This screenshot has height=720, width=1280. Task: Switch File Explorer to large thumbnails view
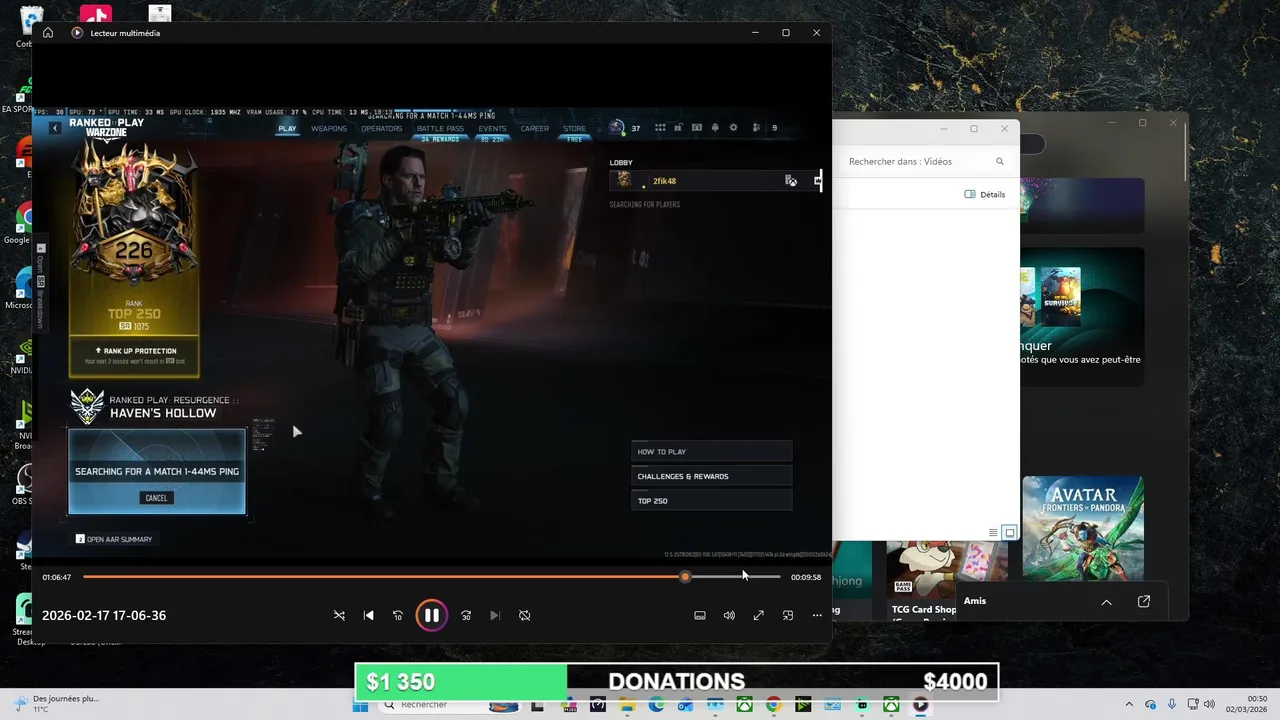pyautogui.click(x=1010, y=532)
